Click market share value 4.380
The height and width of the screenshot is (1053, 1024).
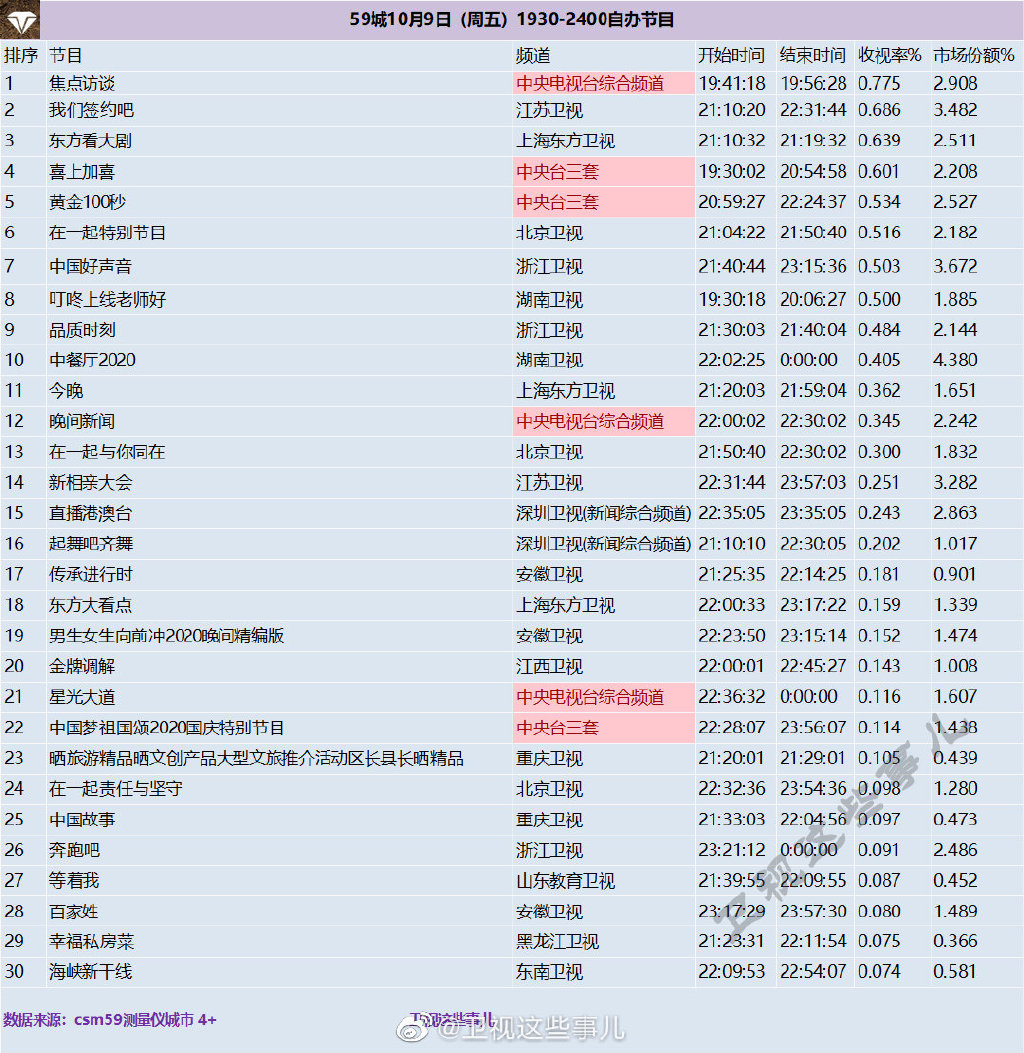(955, 360)
